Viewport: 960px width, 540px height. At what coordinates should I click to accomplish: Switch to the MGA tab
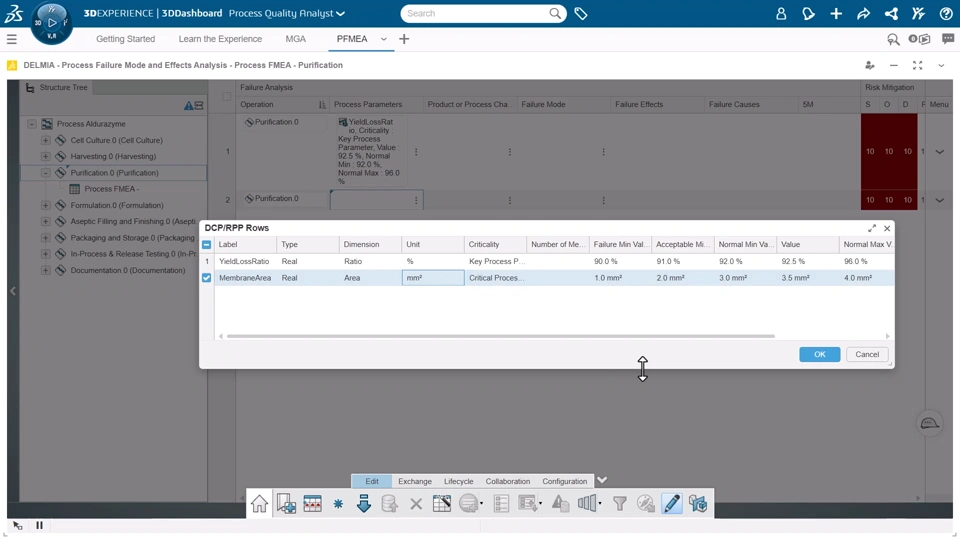(295, 39)
